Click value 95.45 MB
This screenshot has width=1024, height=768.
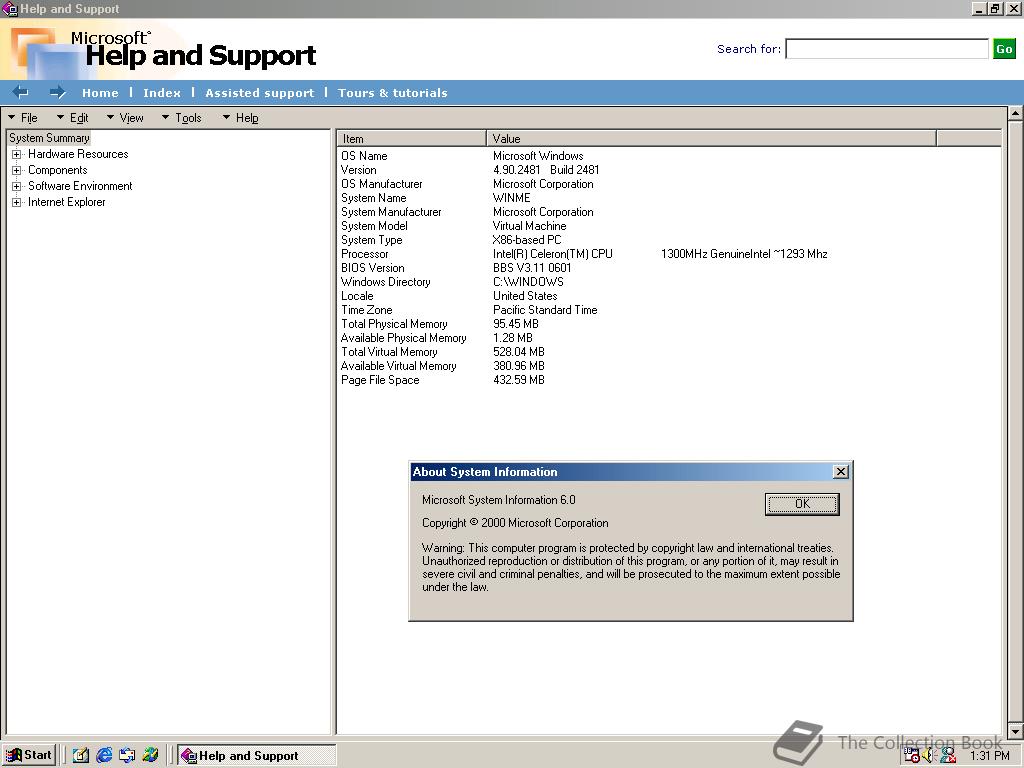click(x=515, y=324)
